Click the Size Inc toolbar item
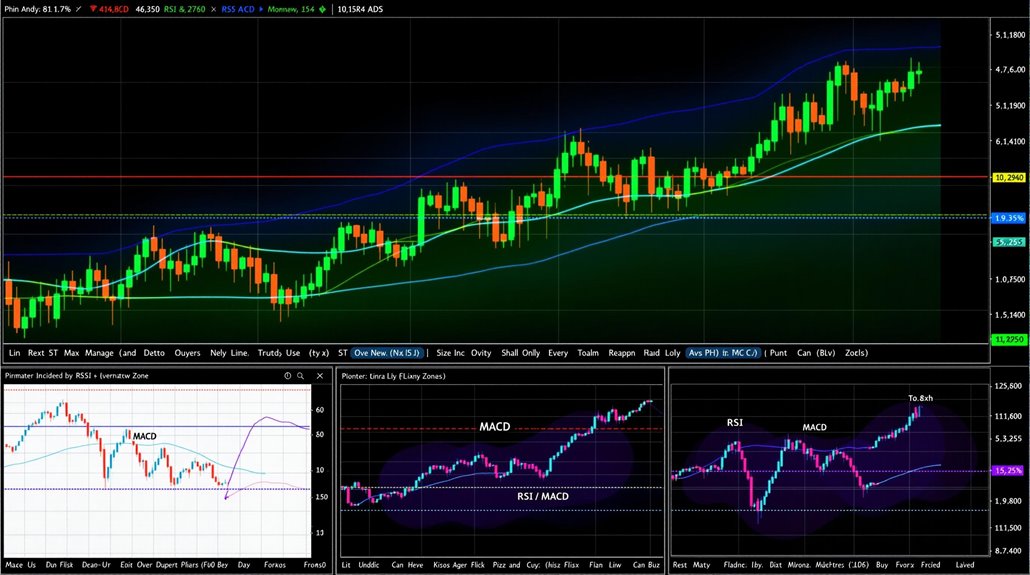 (x=450, y=353)
